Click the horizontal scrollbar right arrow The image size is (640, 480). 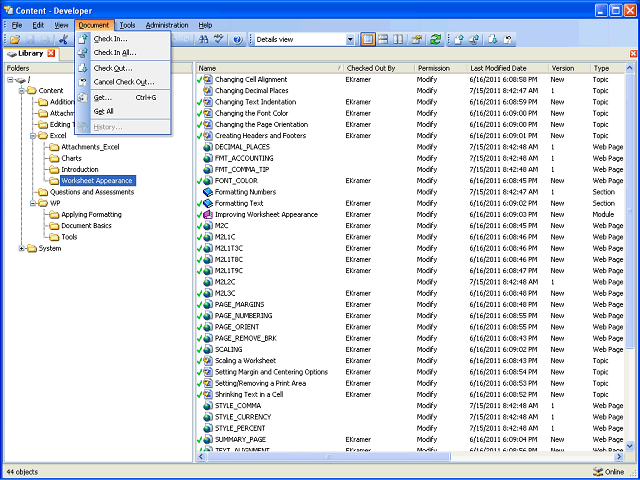(x=620, y=456)
